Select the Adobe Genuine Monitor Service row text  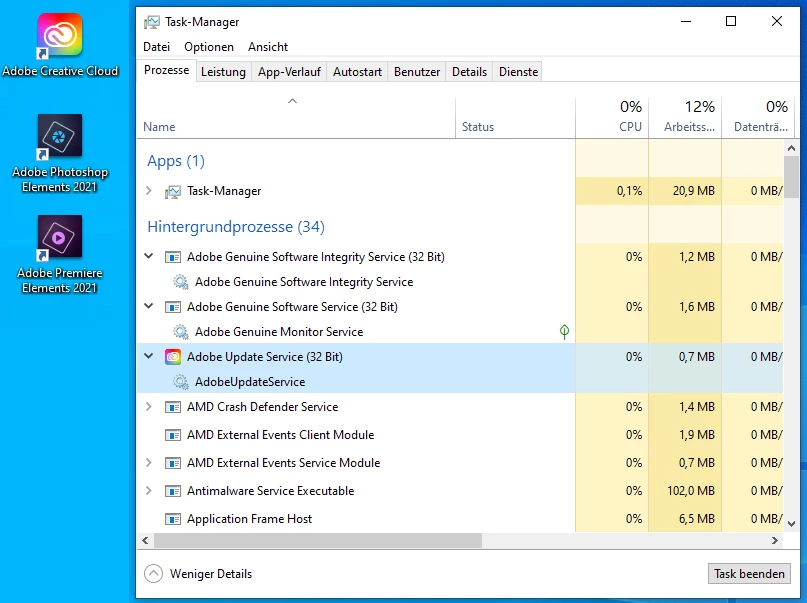point(279,332)
